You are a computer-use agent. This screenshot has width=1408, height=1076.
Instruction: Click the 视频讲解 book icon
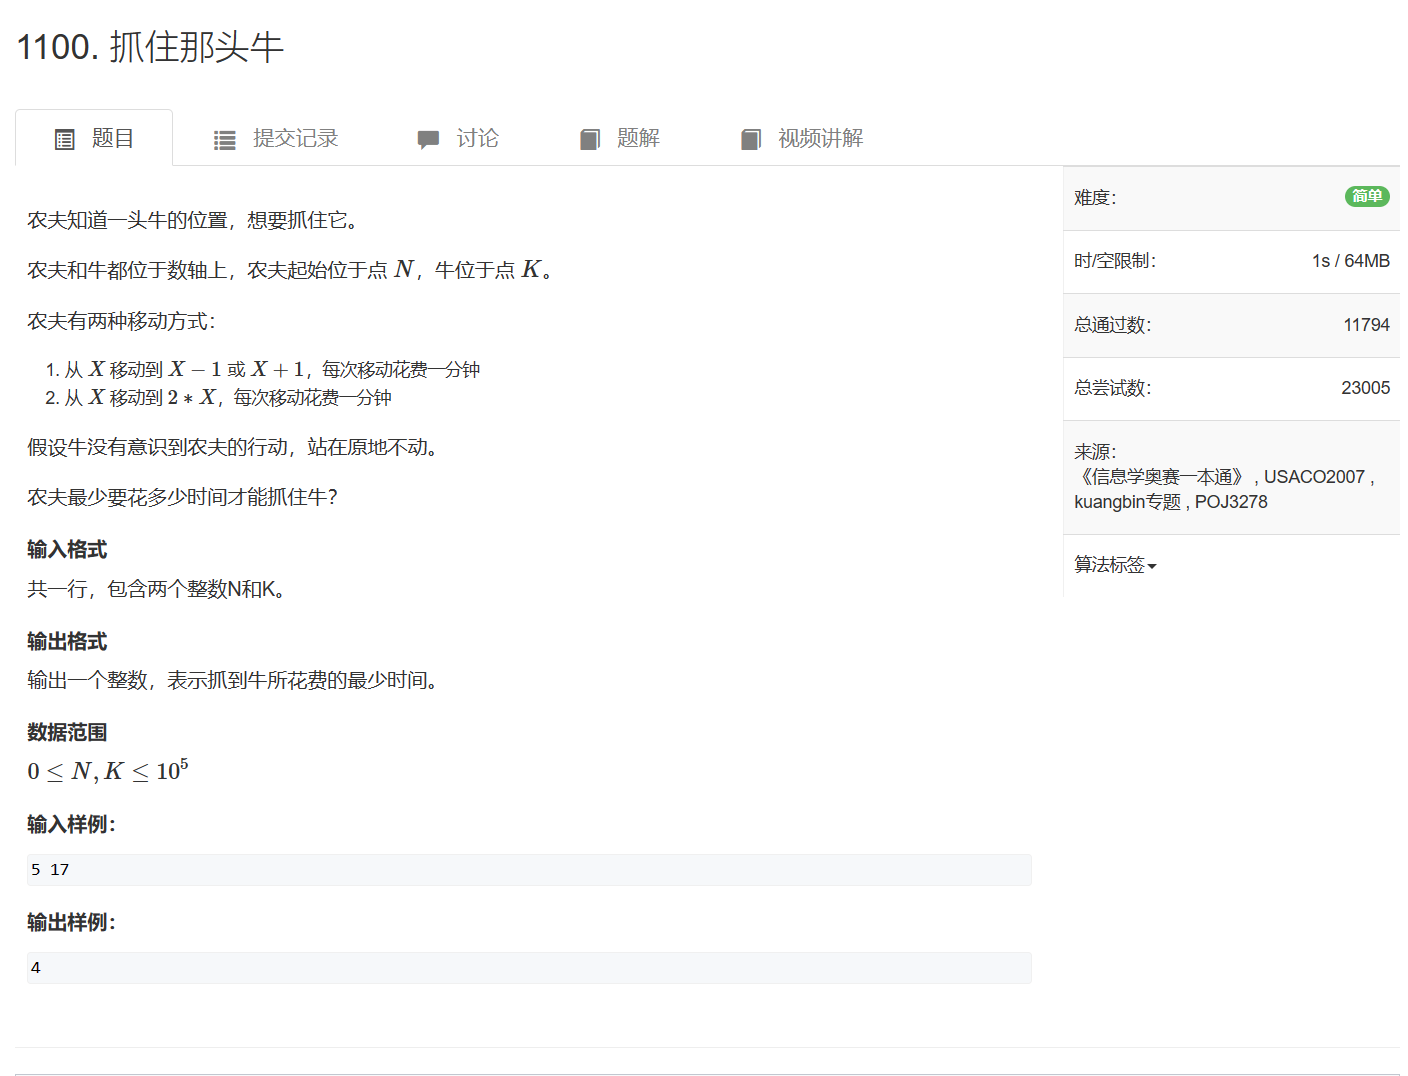click(751, 140)
